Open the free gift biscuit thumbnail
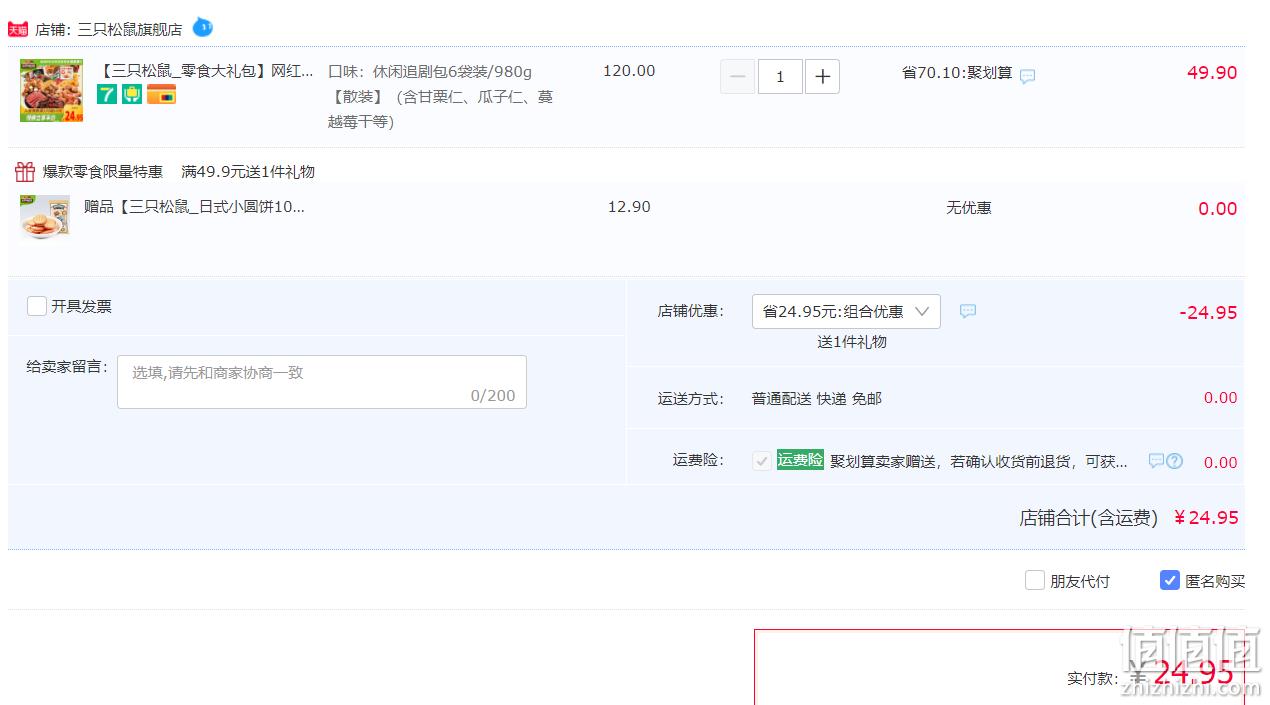The width and height of the screenshot is (1270, 705). (45, 216)
